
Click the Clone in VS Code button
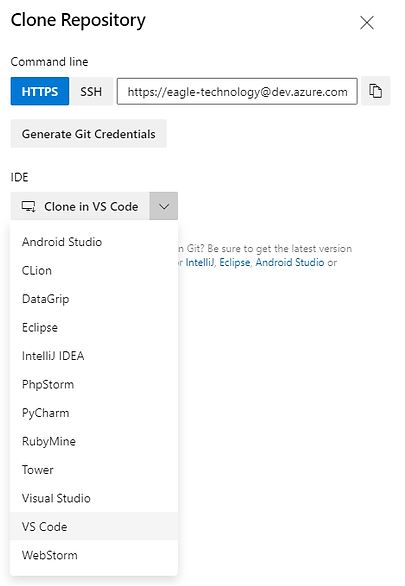pyautogui.click(x=80, y=206)
